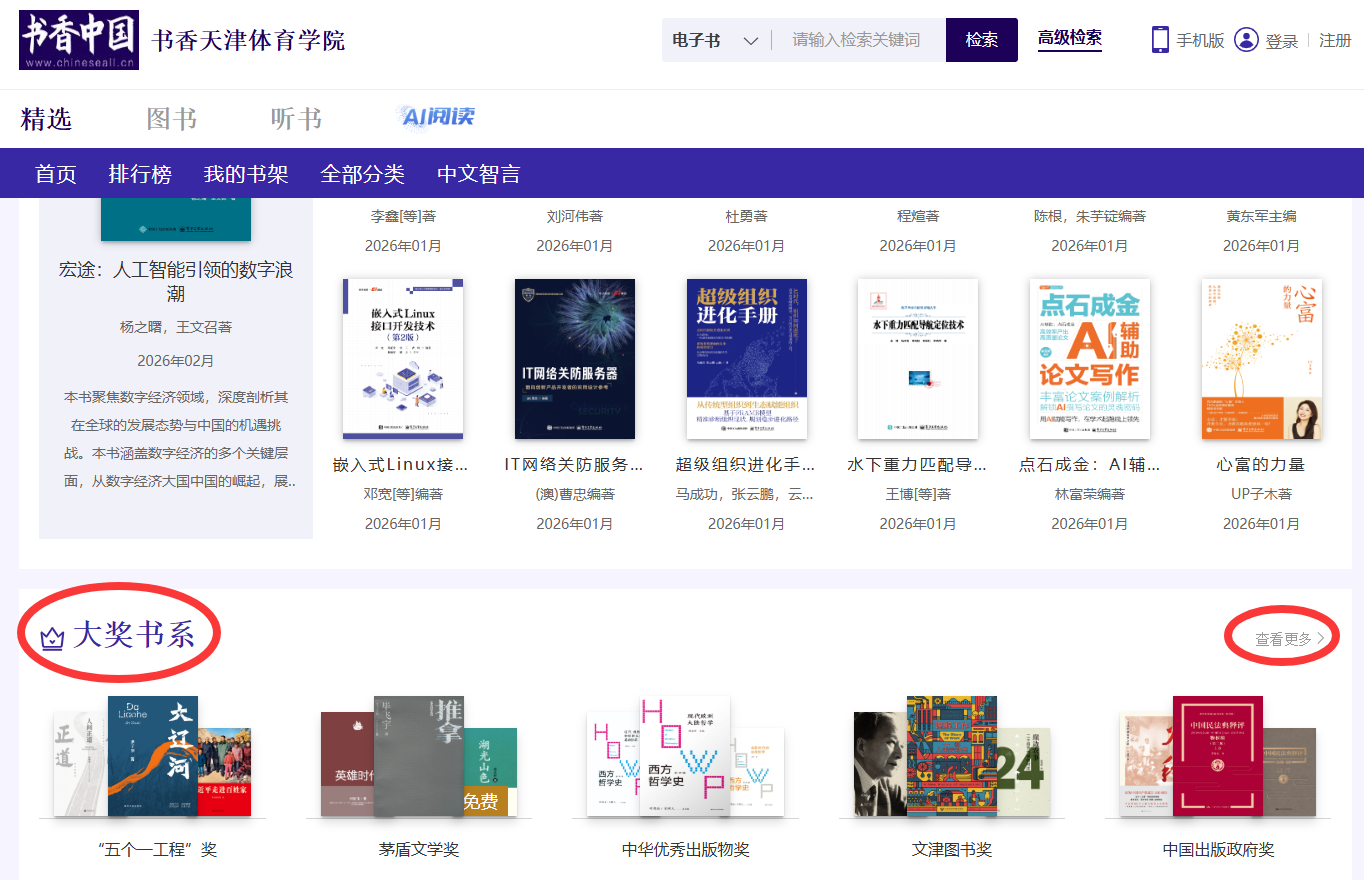Switch to the 听书 tab
Viewport: 1364px width, 880px height.
pos(296,119)
